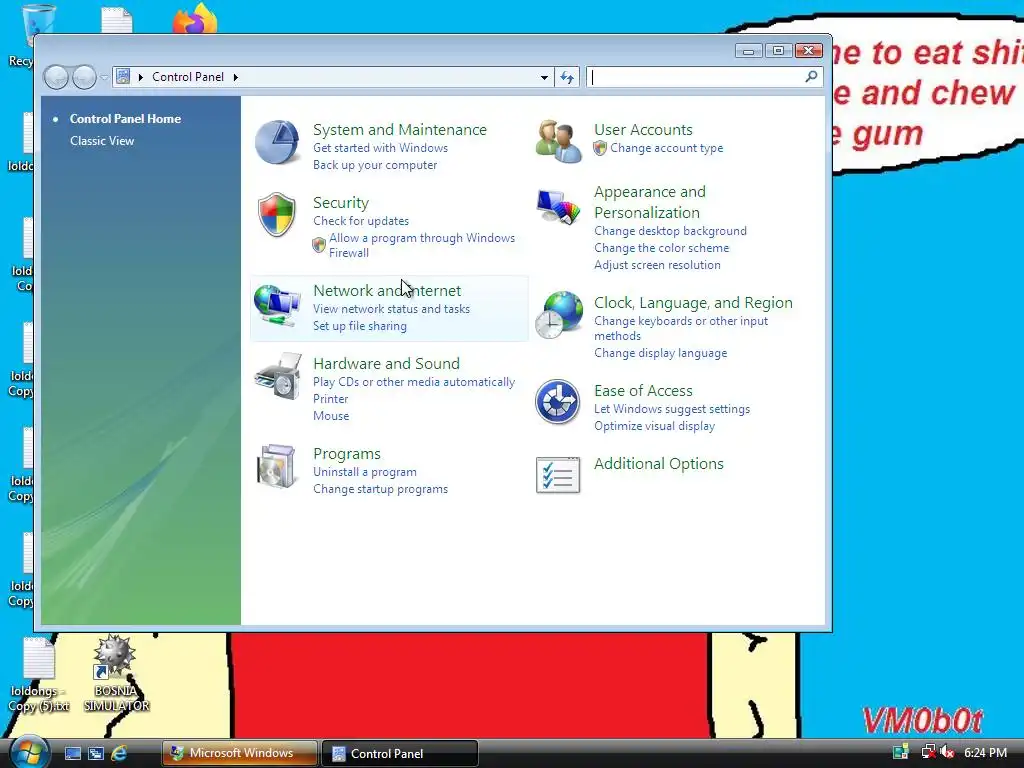The image size is (1024, 768).
Task: Click the 6:24 PM taskbar clock
Action: point(985,753)
